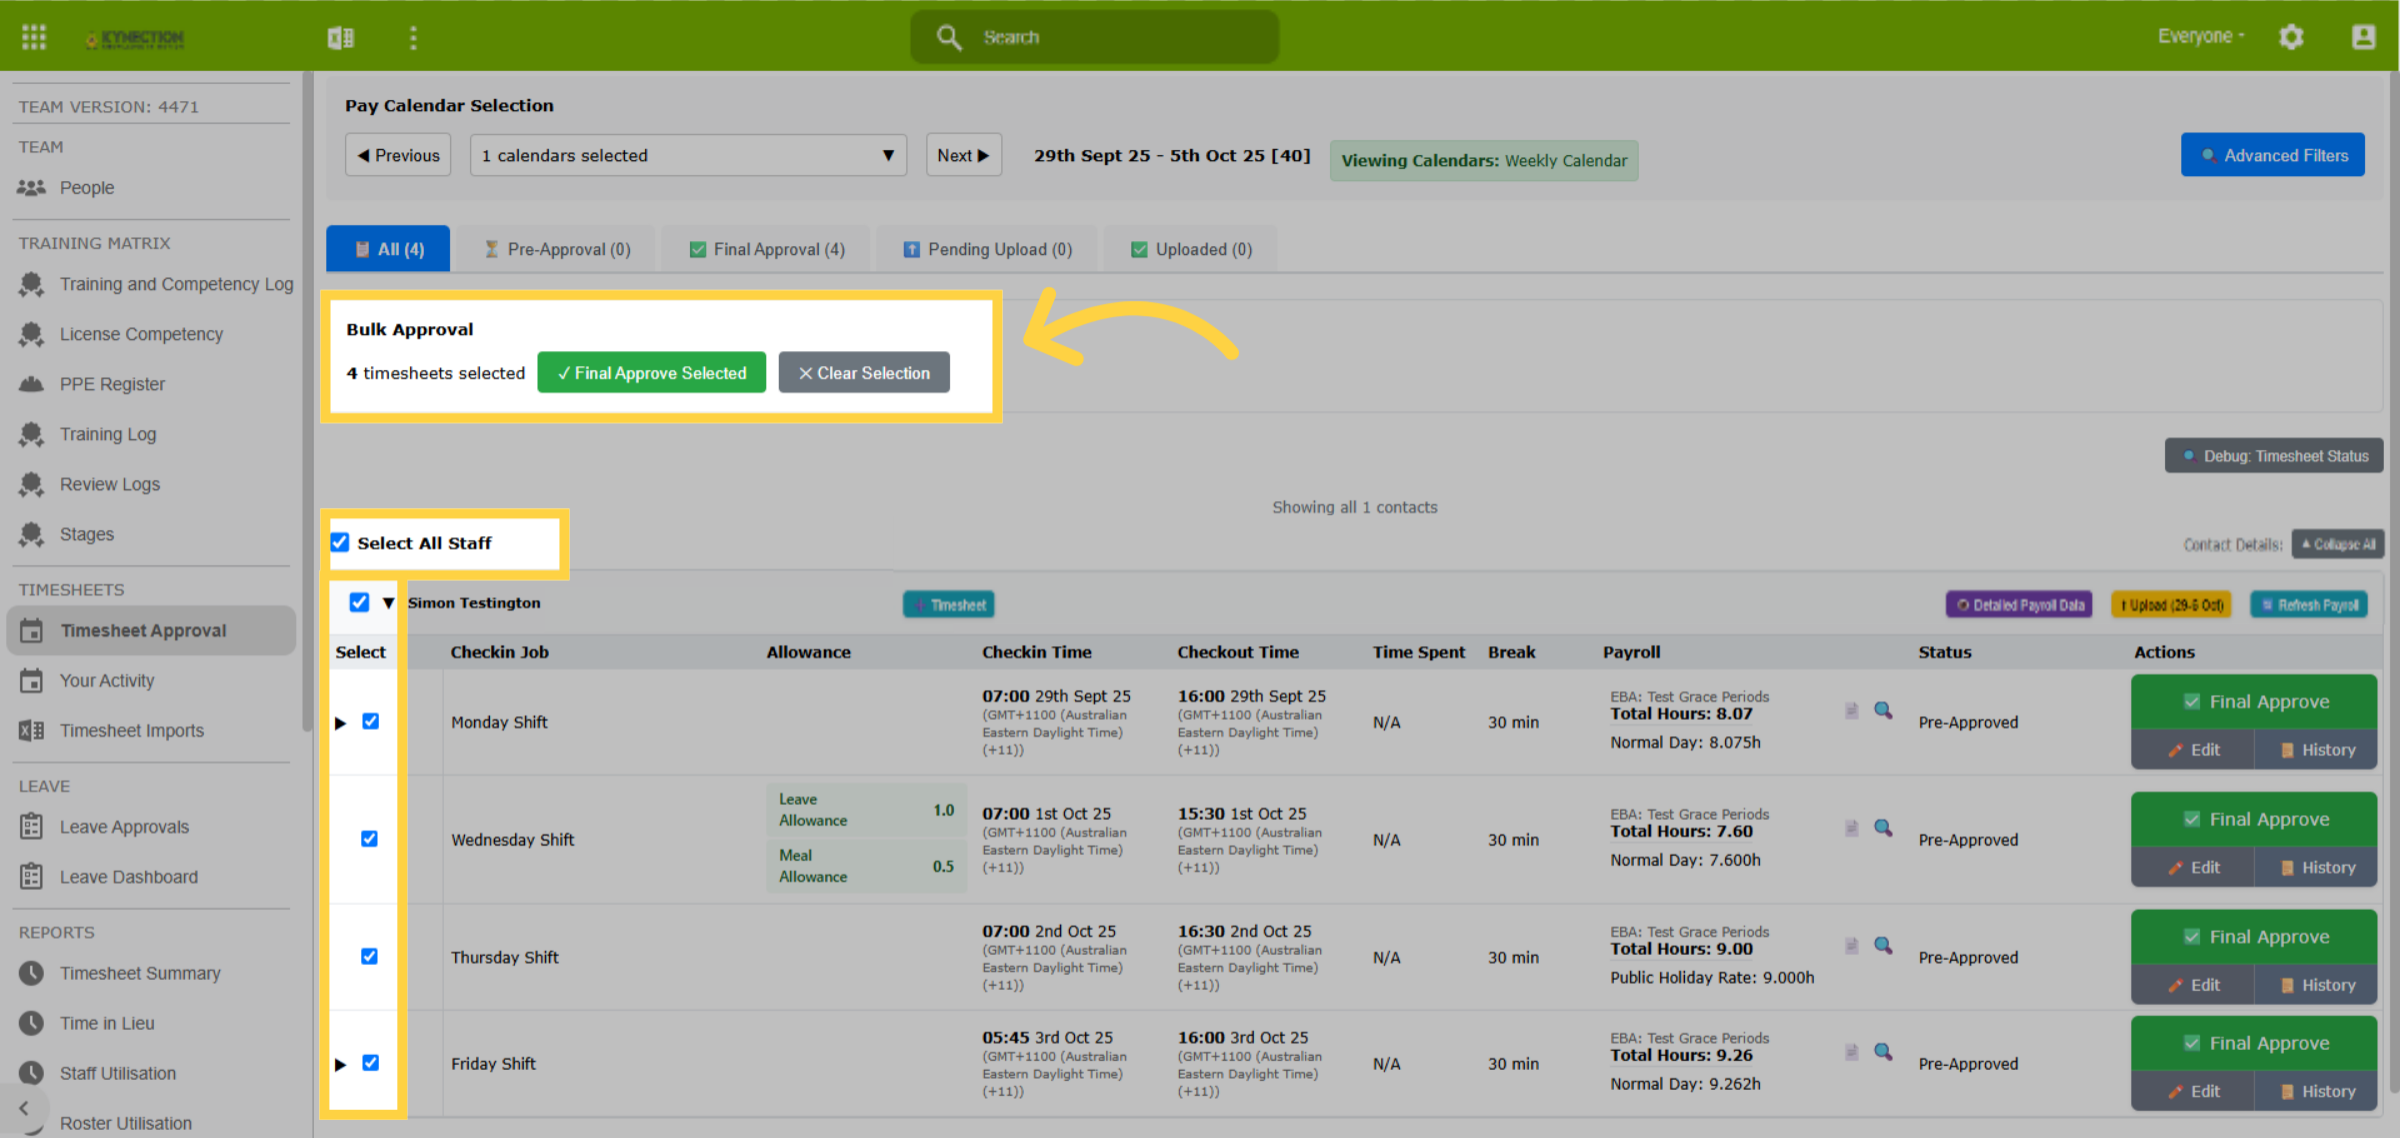Expand the Friday Shift row arrow

coord(341,1064)
